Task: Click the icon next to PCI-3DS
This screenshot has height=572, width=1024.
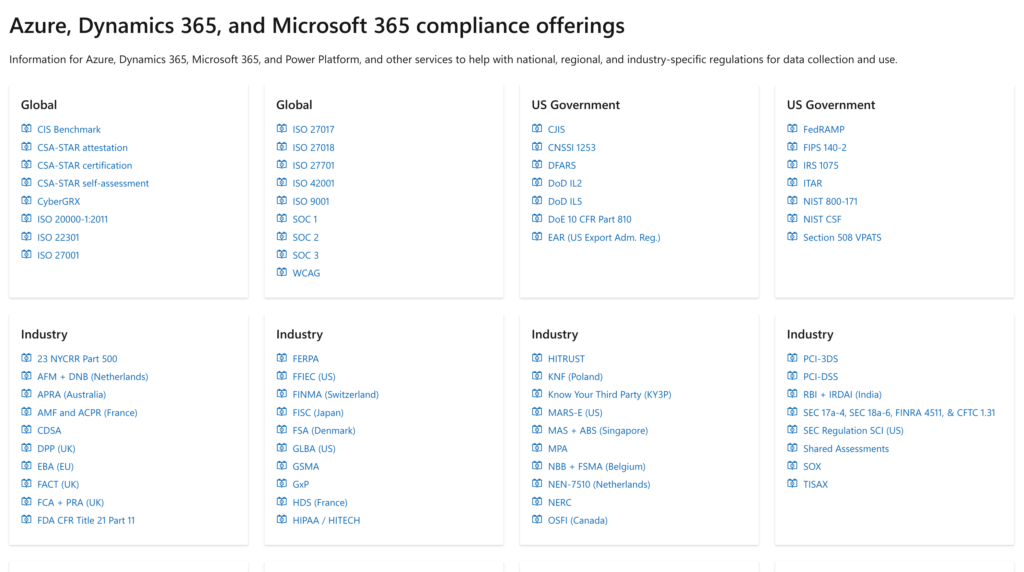Action: 792,358
